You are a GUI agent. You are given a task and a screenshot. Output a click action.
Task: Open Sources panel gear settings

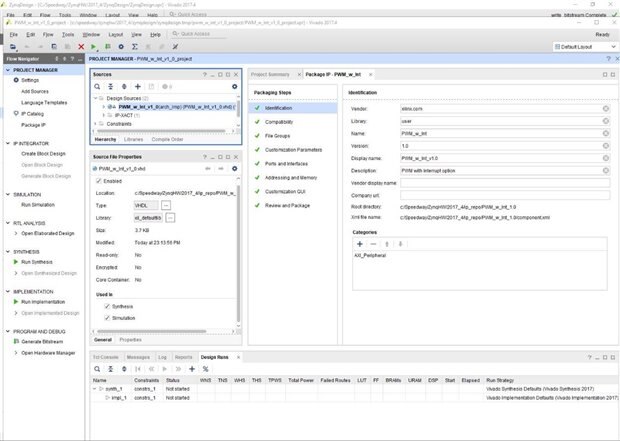[234, 86]
